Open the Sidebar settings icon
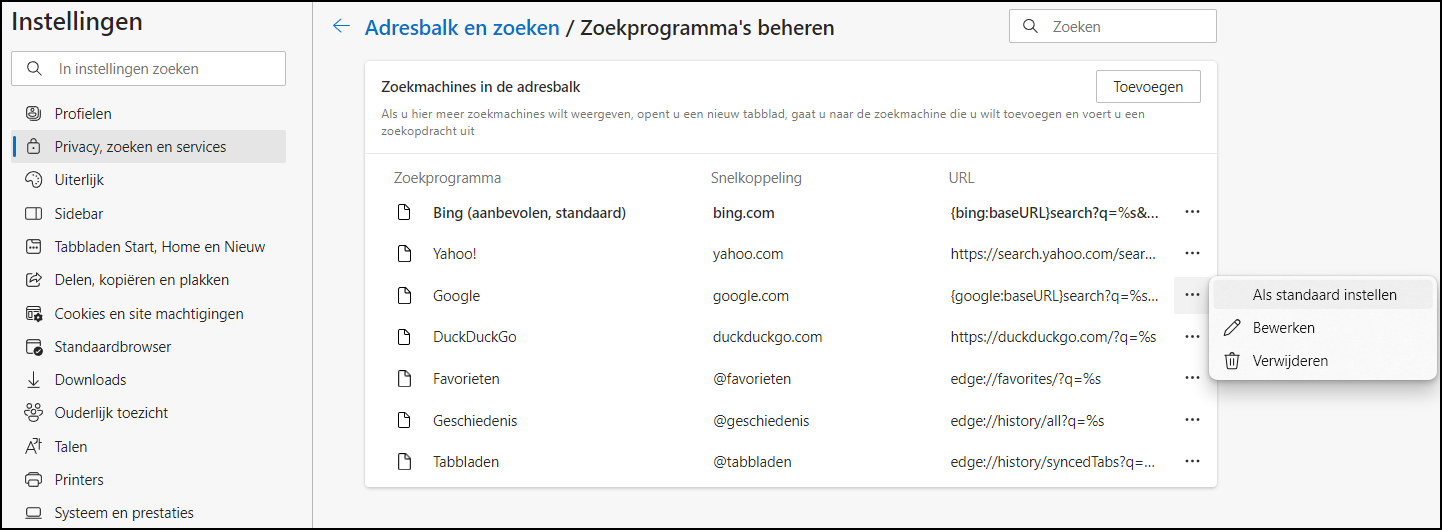Screen dimensions: 1442x530 (x=34, y=214)
